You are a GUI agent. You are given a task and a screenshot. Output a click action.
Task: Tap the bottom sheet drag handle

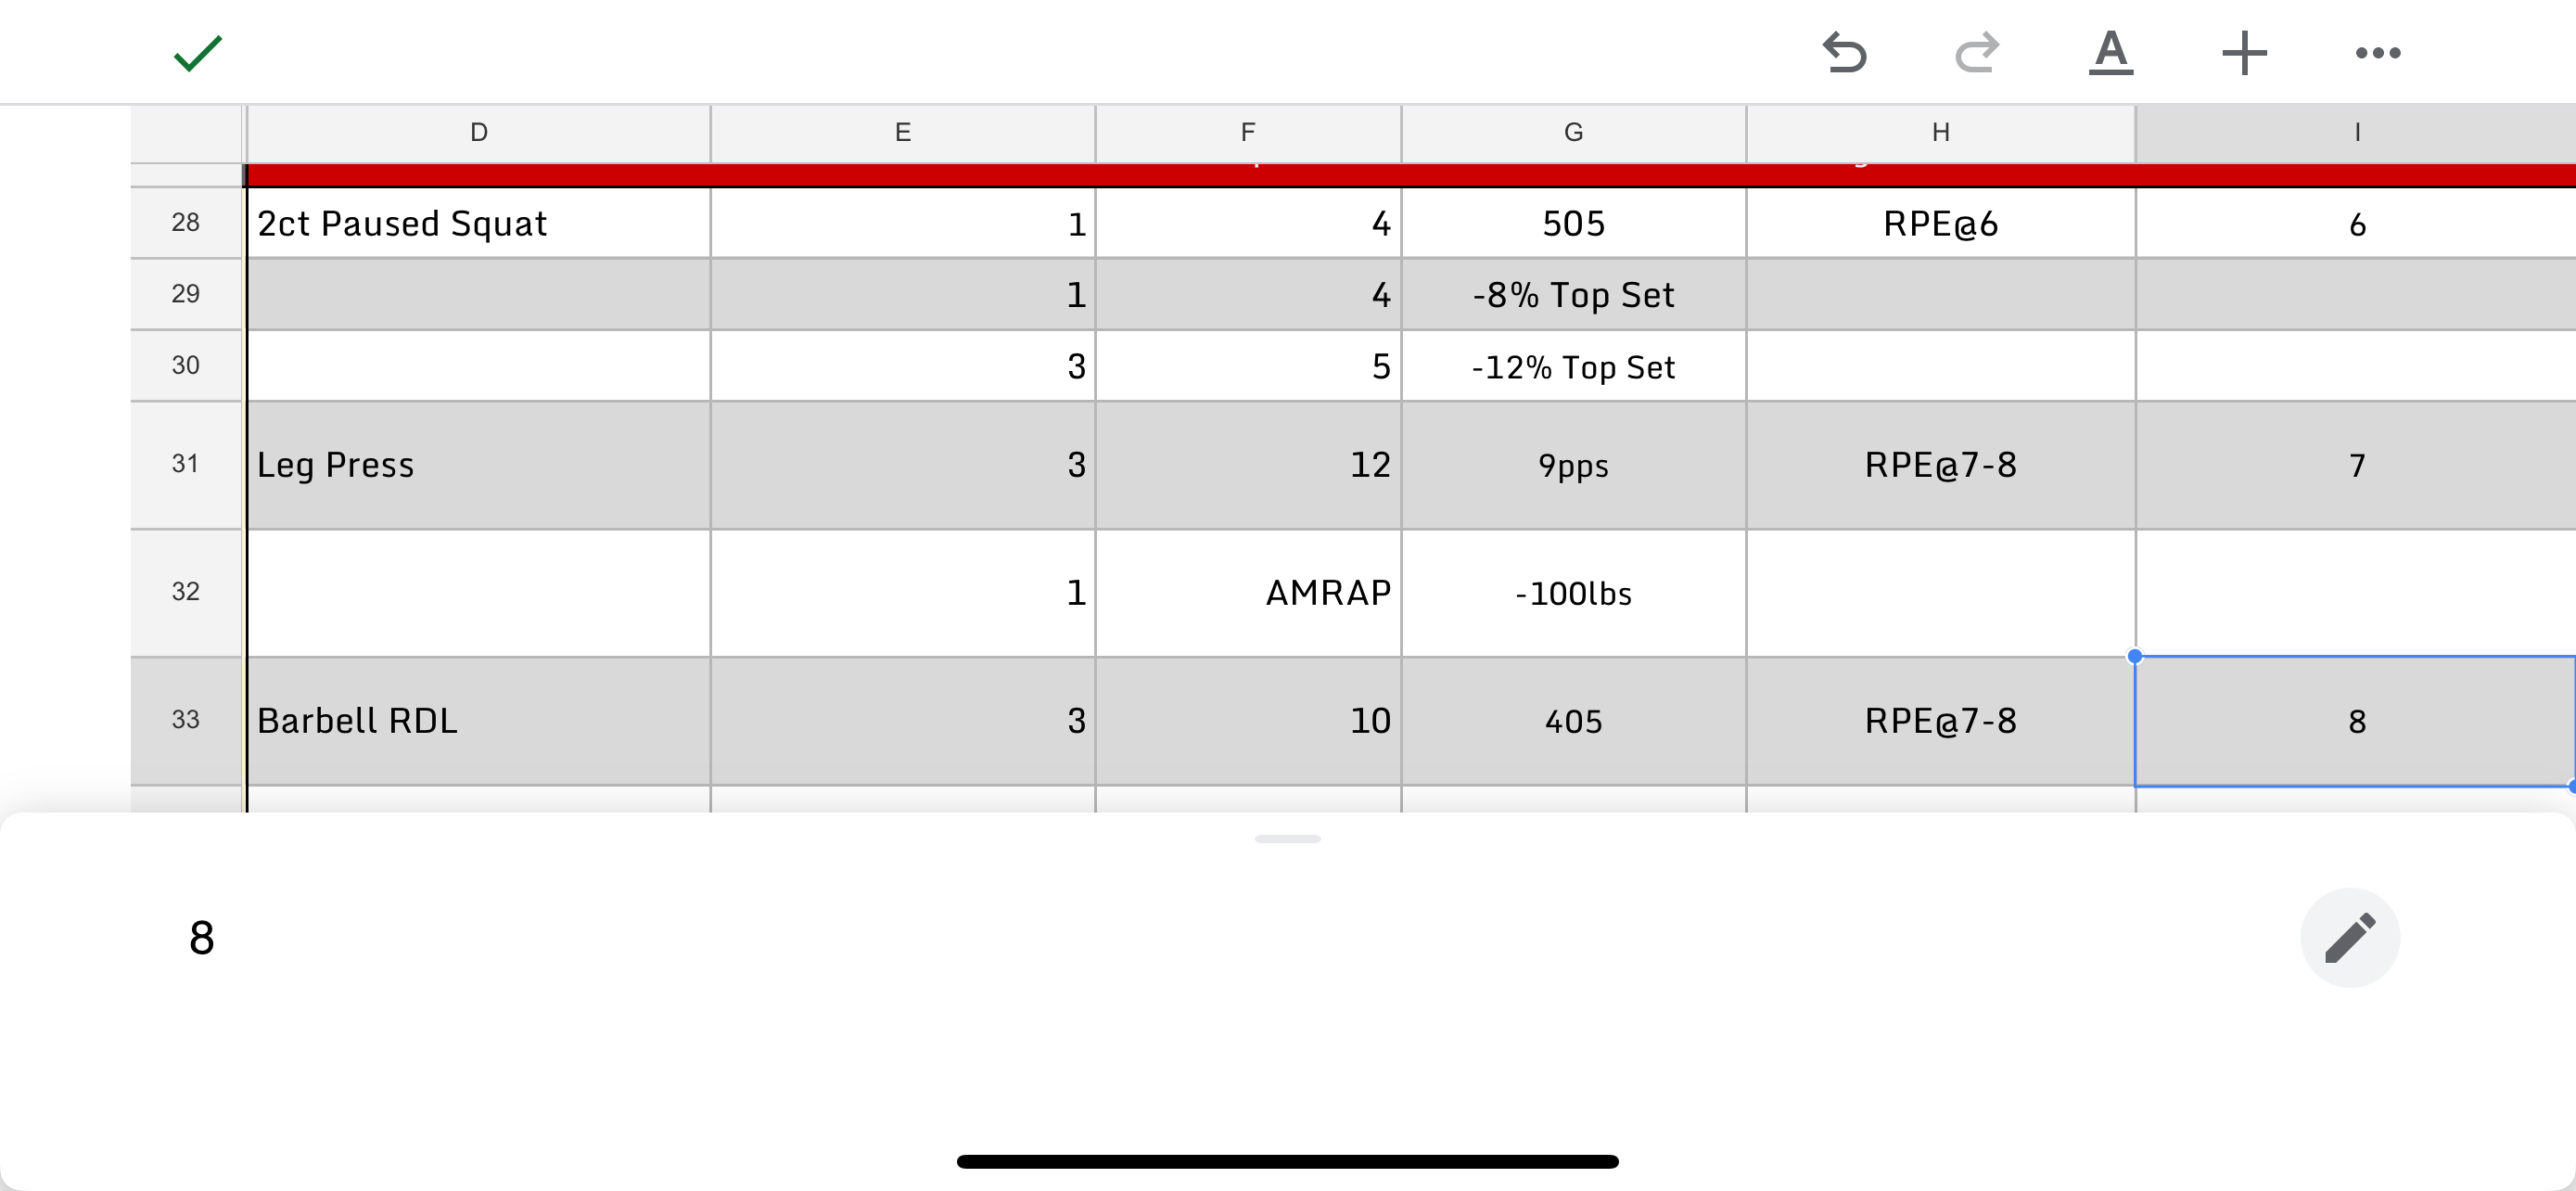[x=1287, y=839]
